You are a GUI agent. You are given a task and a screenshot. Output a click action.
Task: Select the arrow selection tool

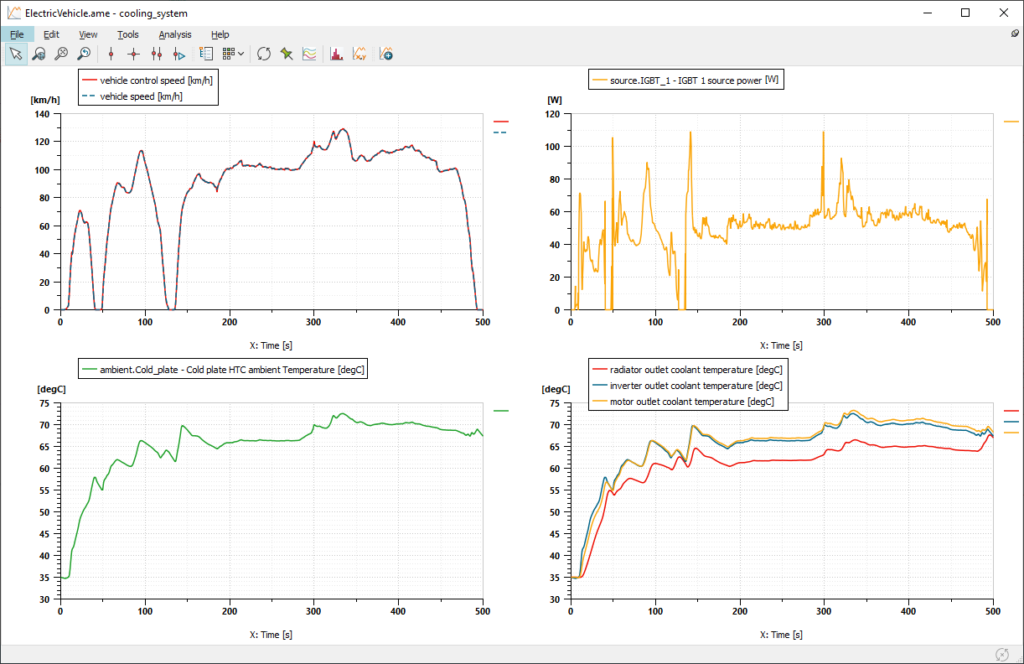(x=16, y=53)
